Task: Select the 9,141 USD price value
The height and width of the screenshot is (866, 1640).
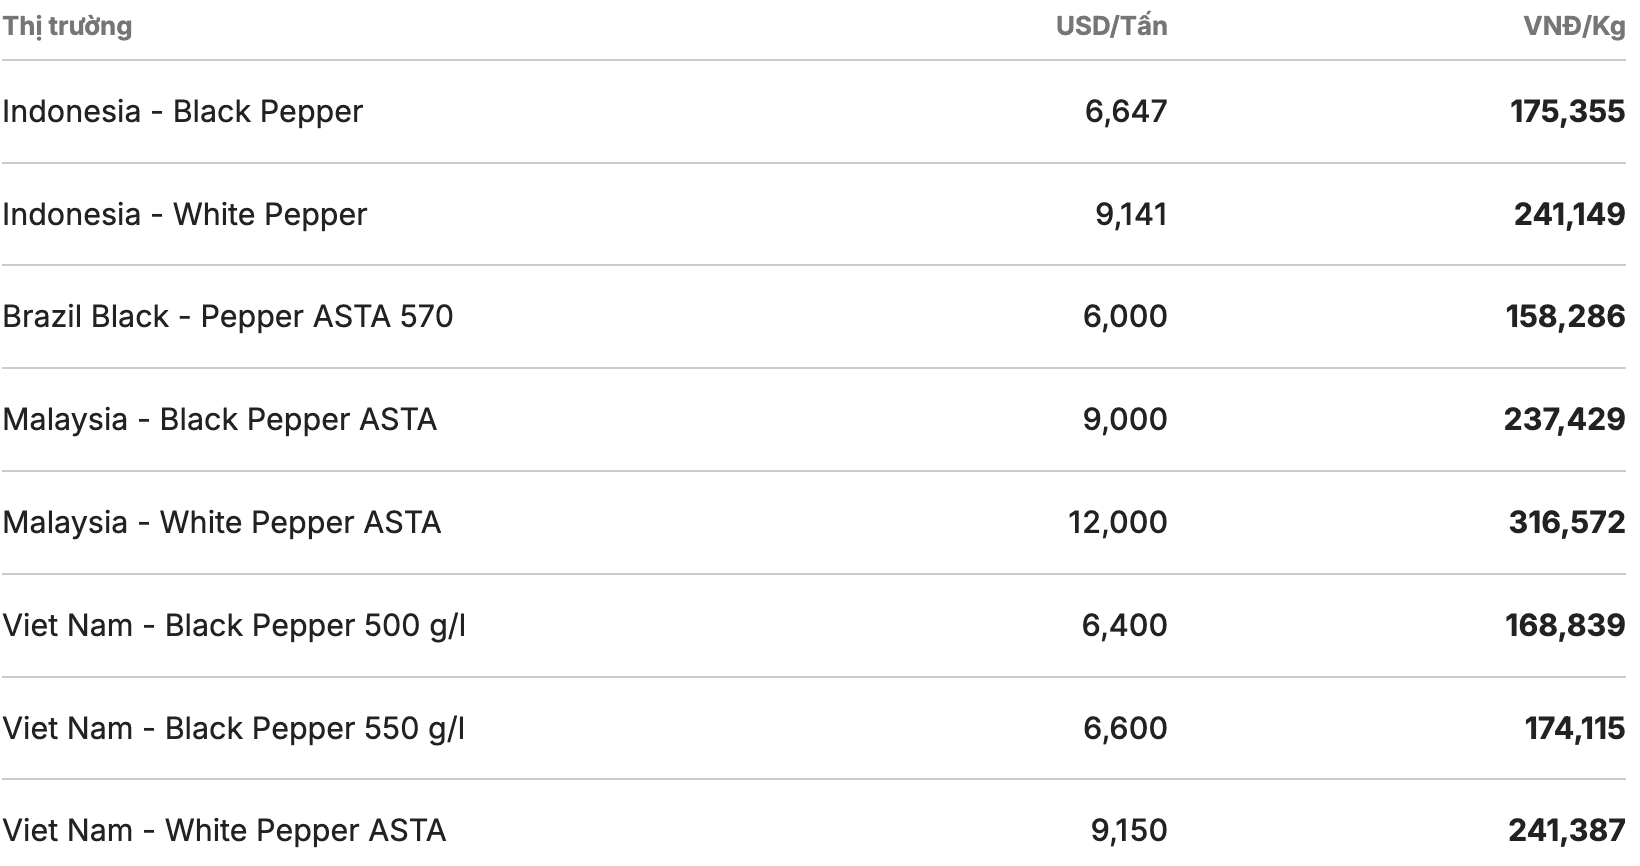Action: coord(1131,214)
